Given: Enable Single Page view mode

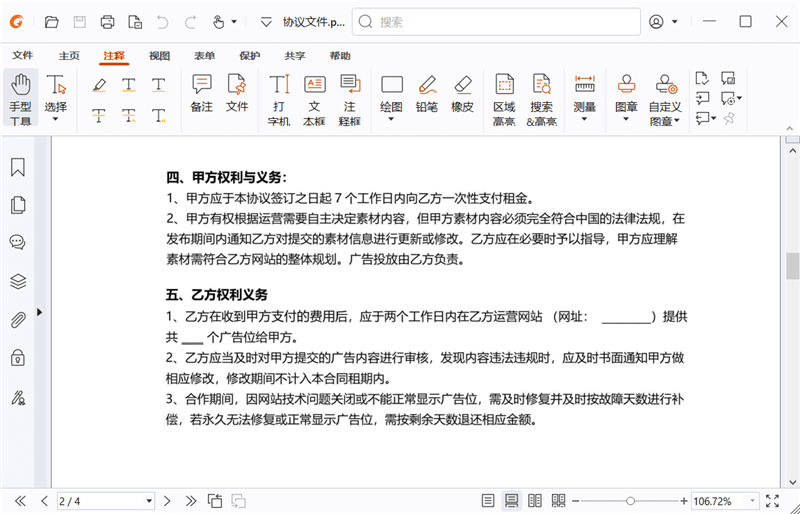Looking at the screenshot, I should (488, 501).
